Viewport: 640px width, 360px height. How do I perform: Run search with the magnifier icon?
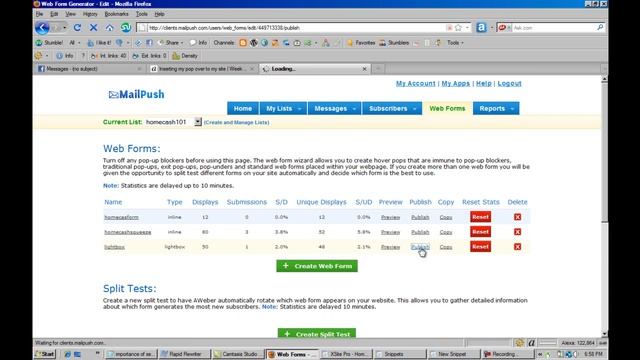[600, 27]
